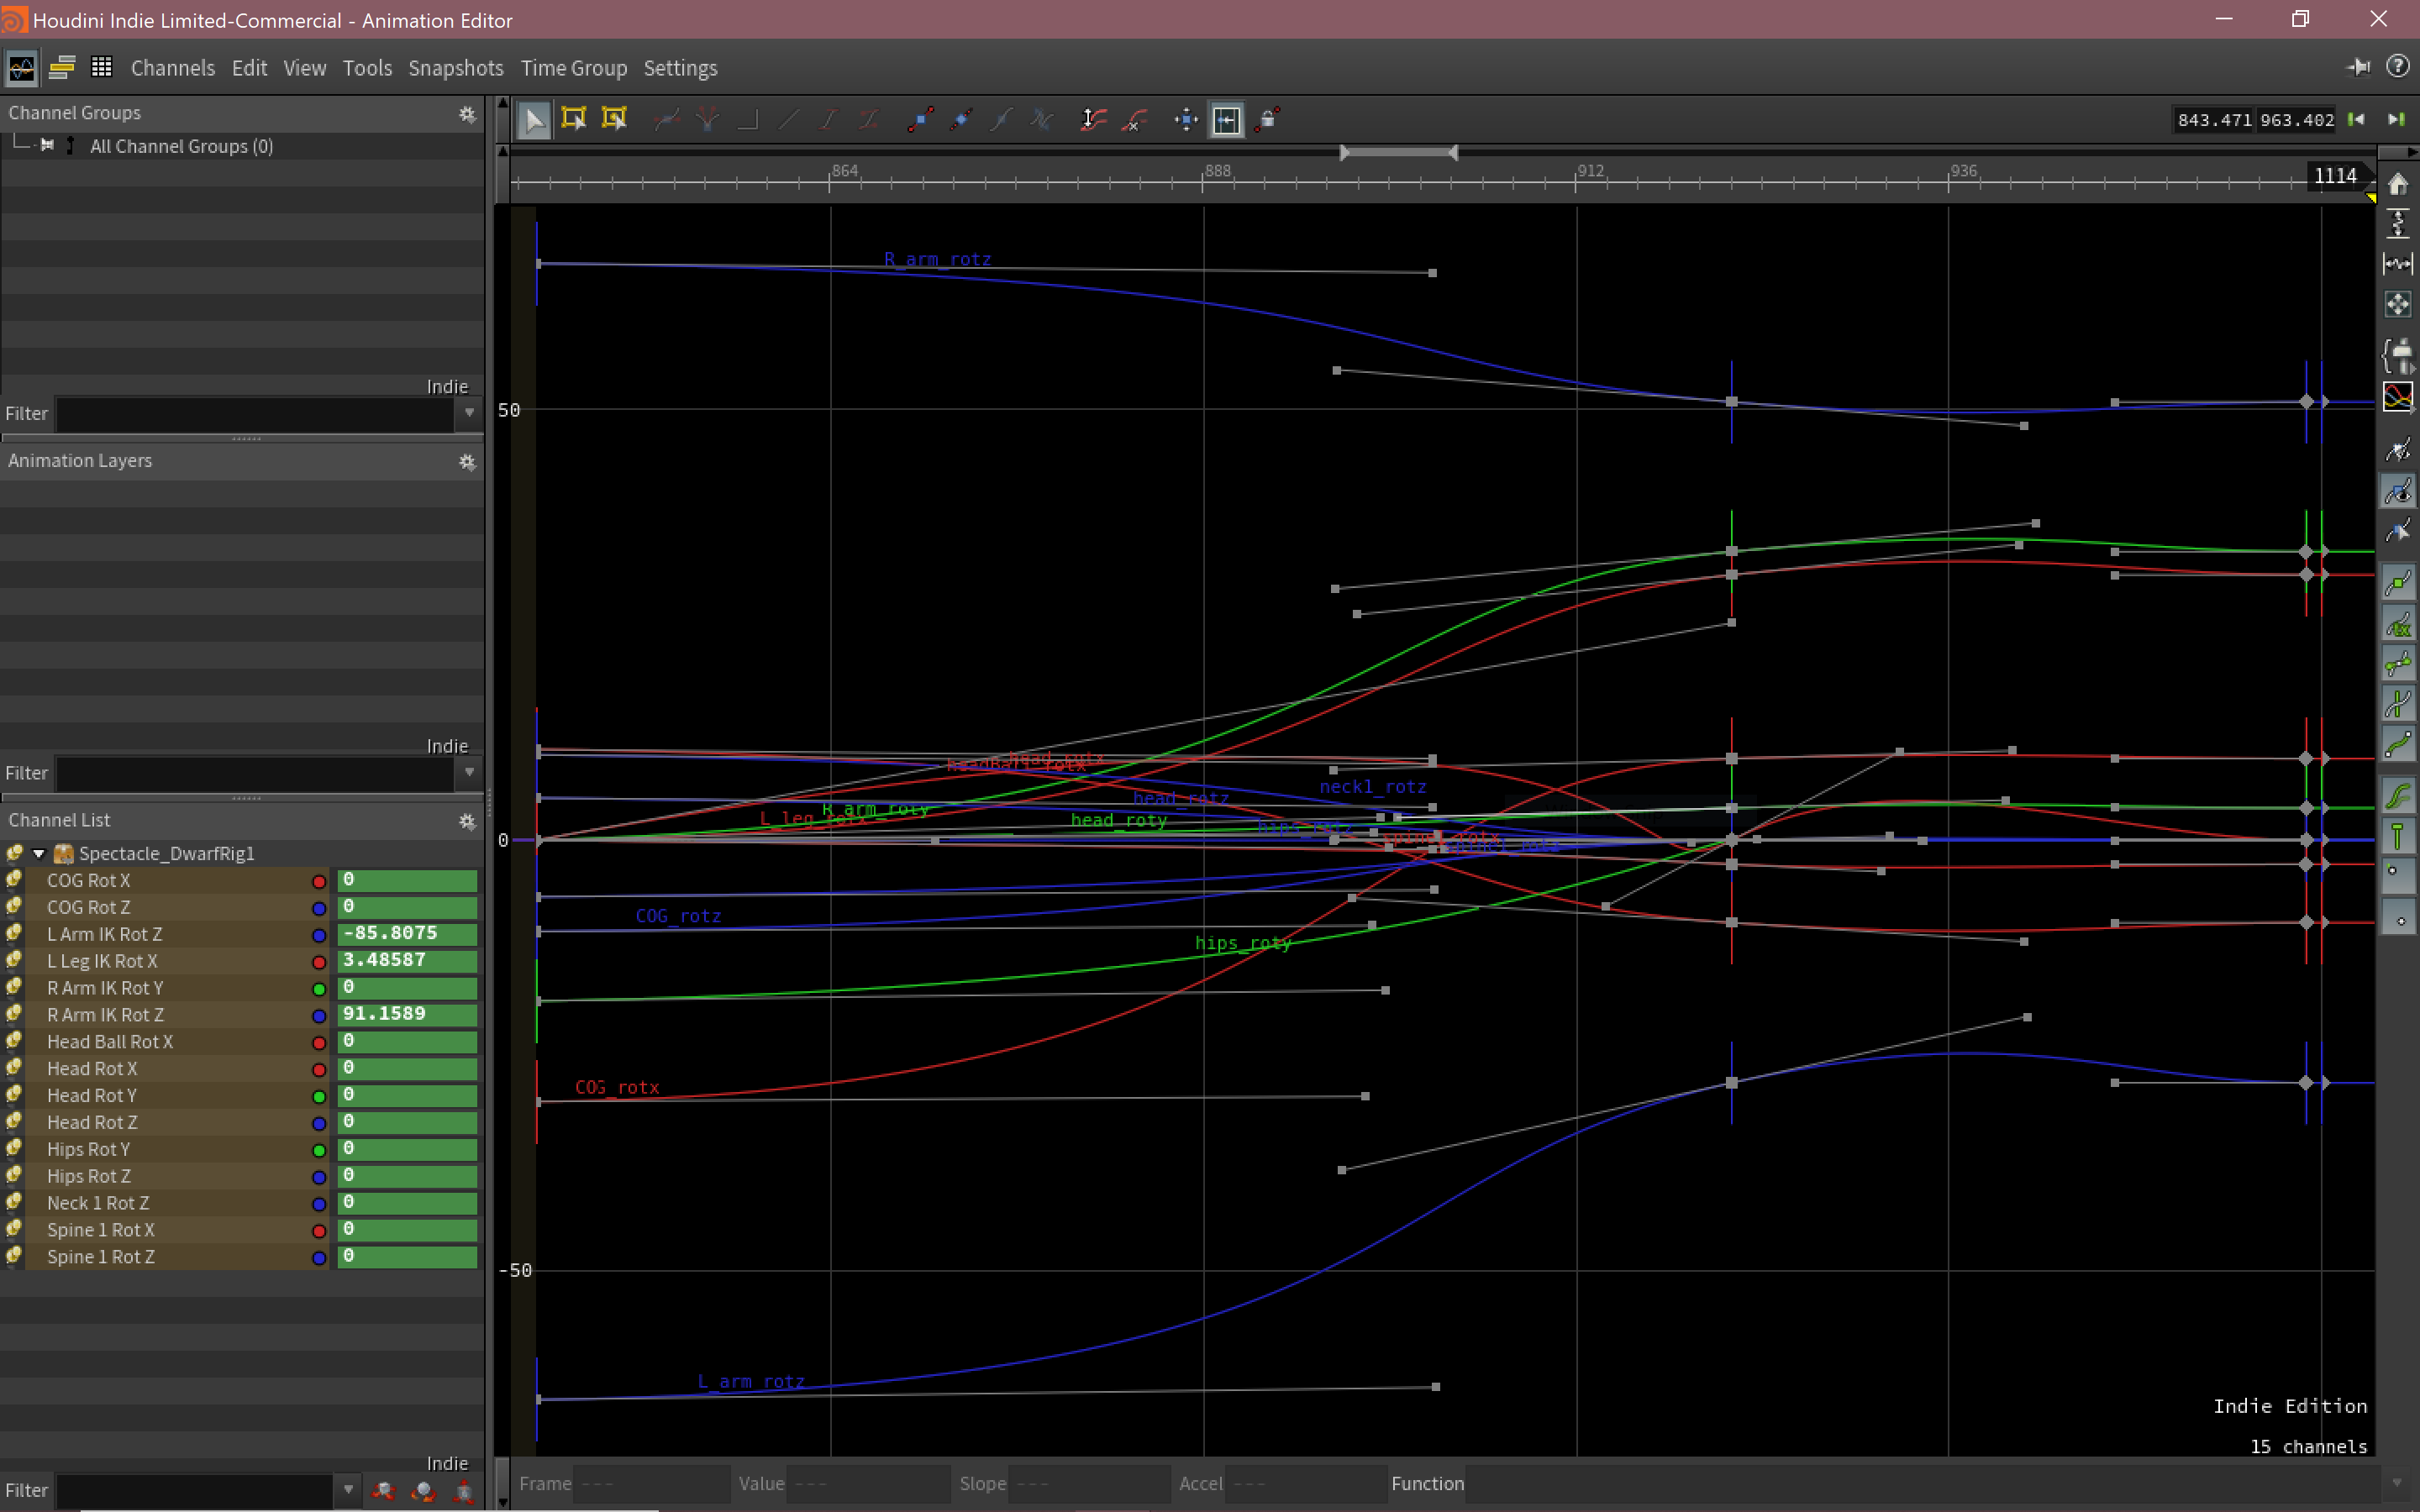Image resolution: width=2420 pixels, height=1512 pixels.
Task: Toggle the pin on the Spine 1 Rot Z channel
Action: 14,1256
